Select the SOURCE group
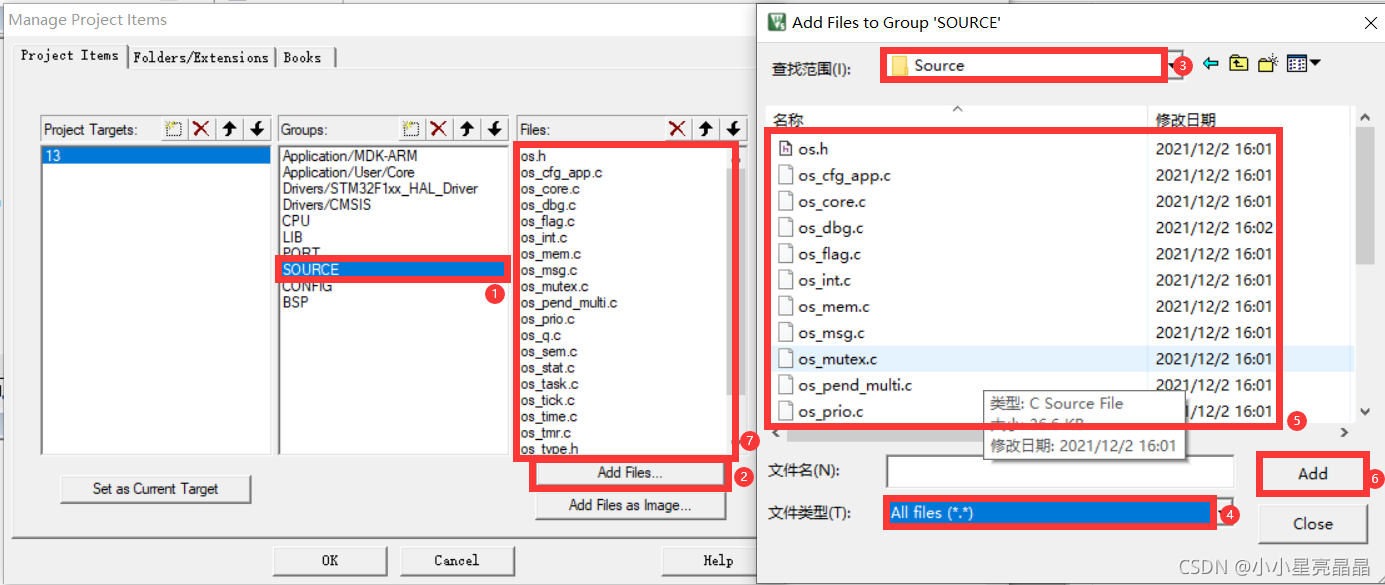The height and width of the screenshot is (585, 1385). 394,269
